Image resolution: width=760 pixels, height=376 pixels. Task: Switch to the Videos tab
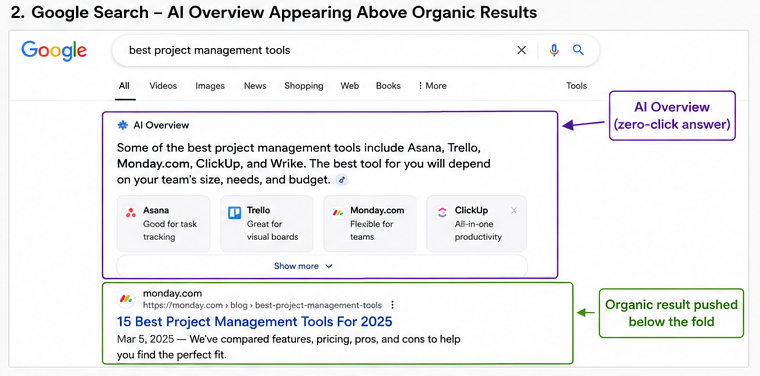163,86
